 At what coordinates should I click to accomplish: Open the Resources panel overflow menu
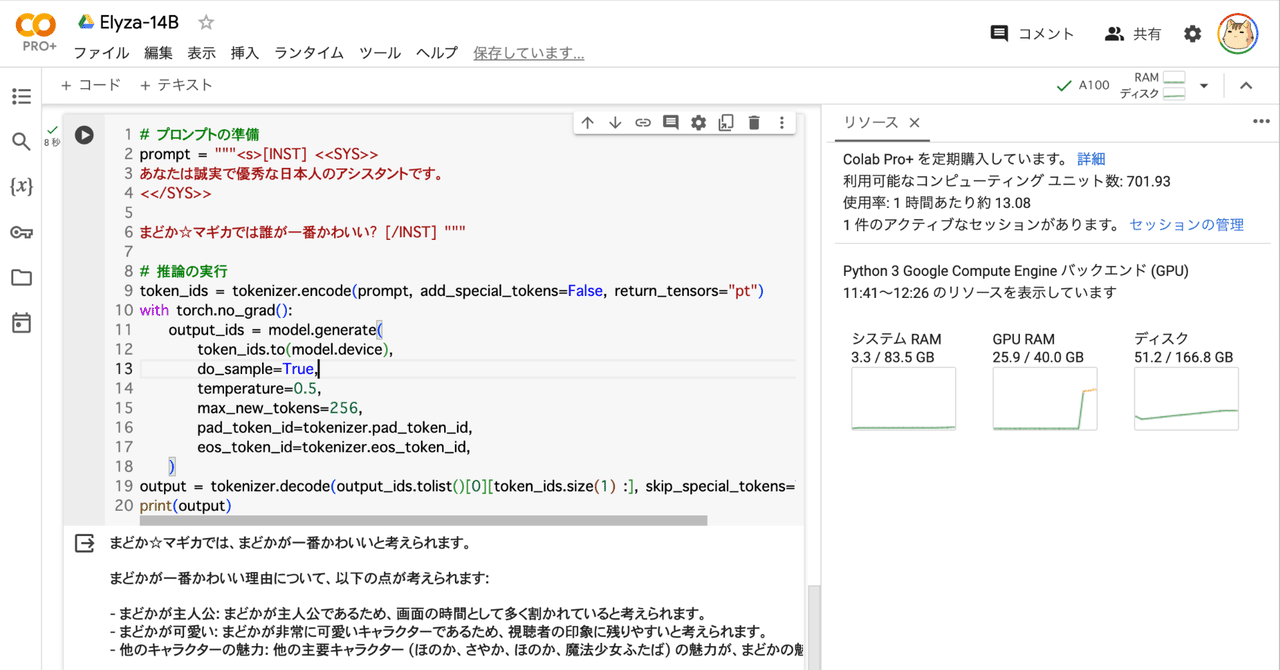(1259, 122)
